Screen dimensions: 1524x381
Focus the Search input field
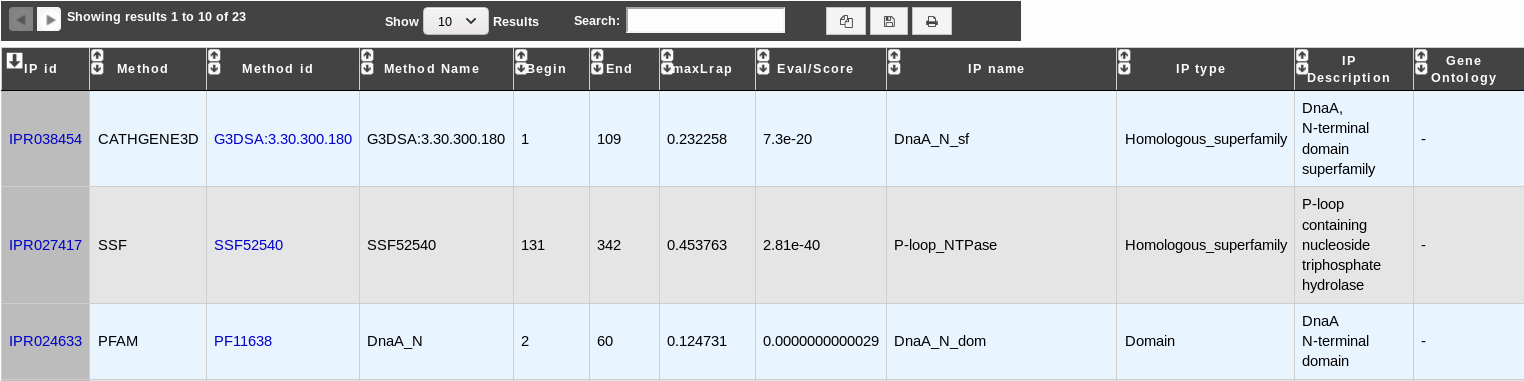706,21
